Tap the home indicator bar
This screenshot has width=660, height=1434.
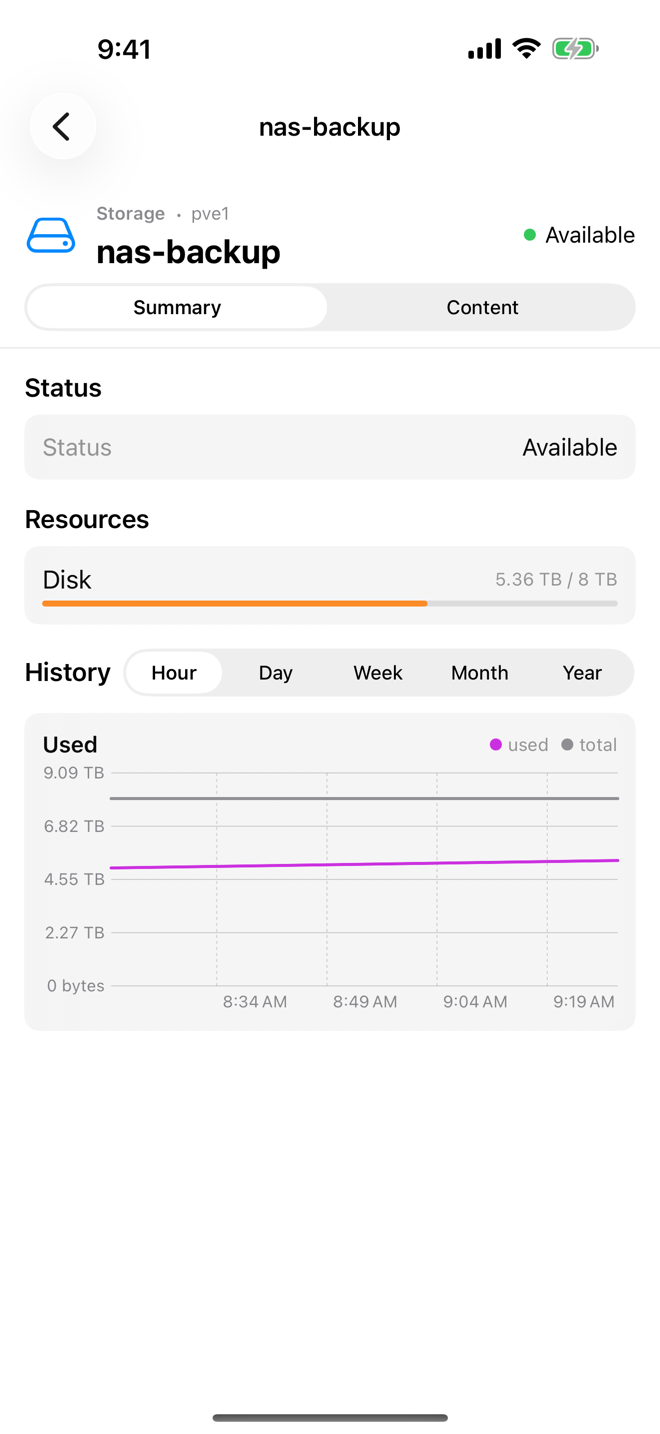click(330, 1417)
